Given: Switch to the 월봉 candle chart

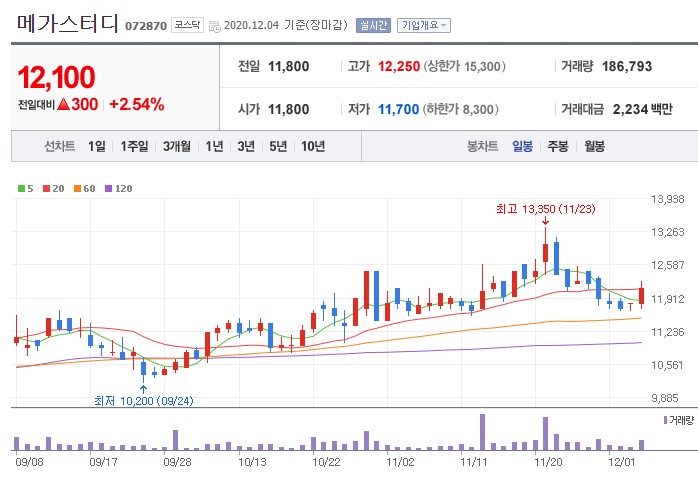Looking at the screenshot, I should (594, 146).
